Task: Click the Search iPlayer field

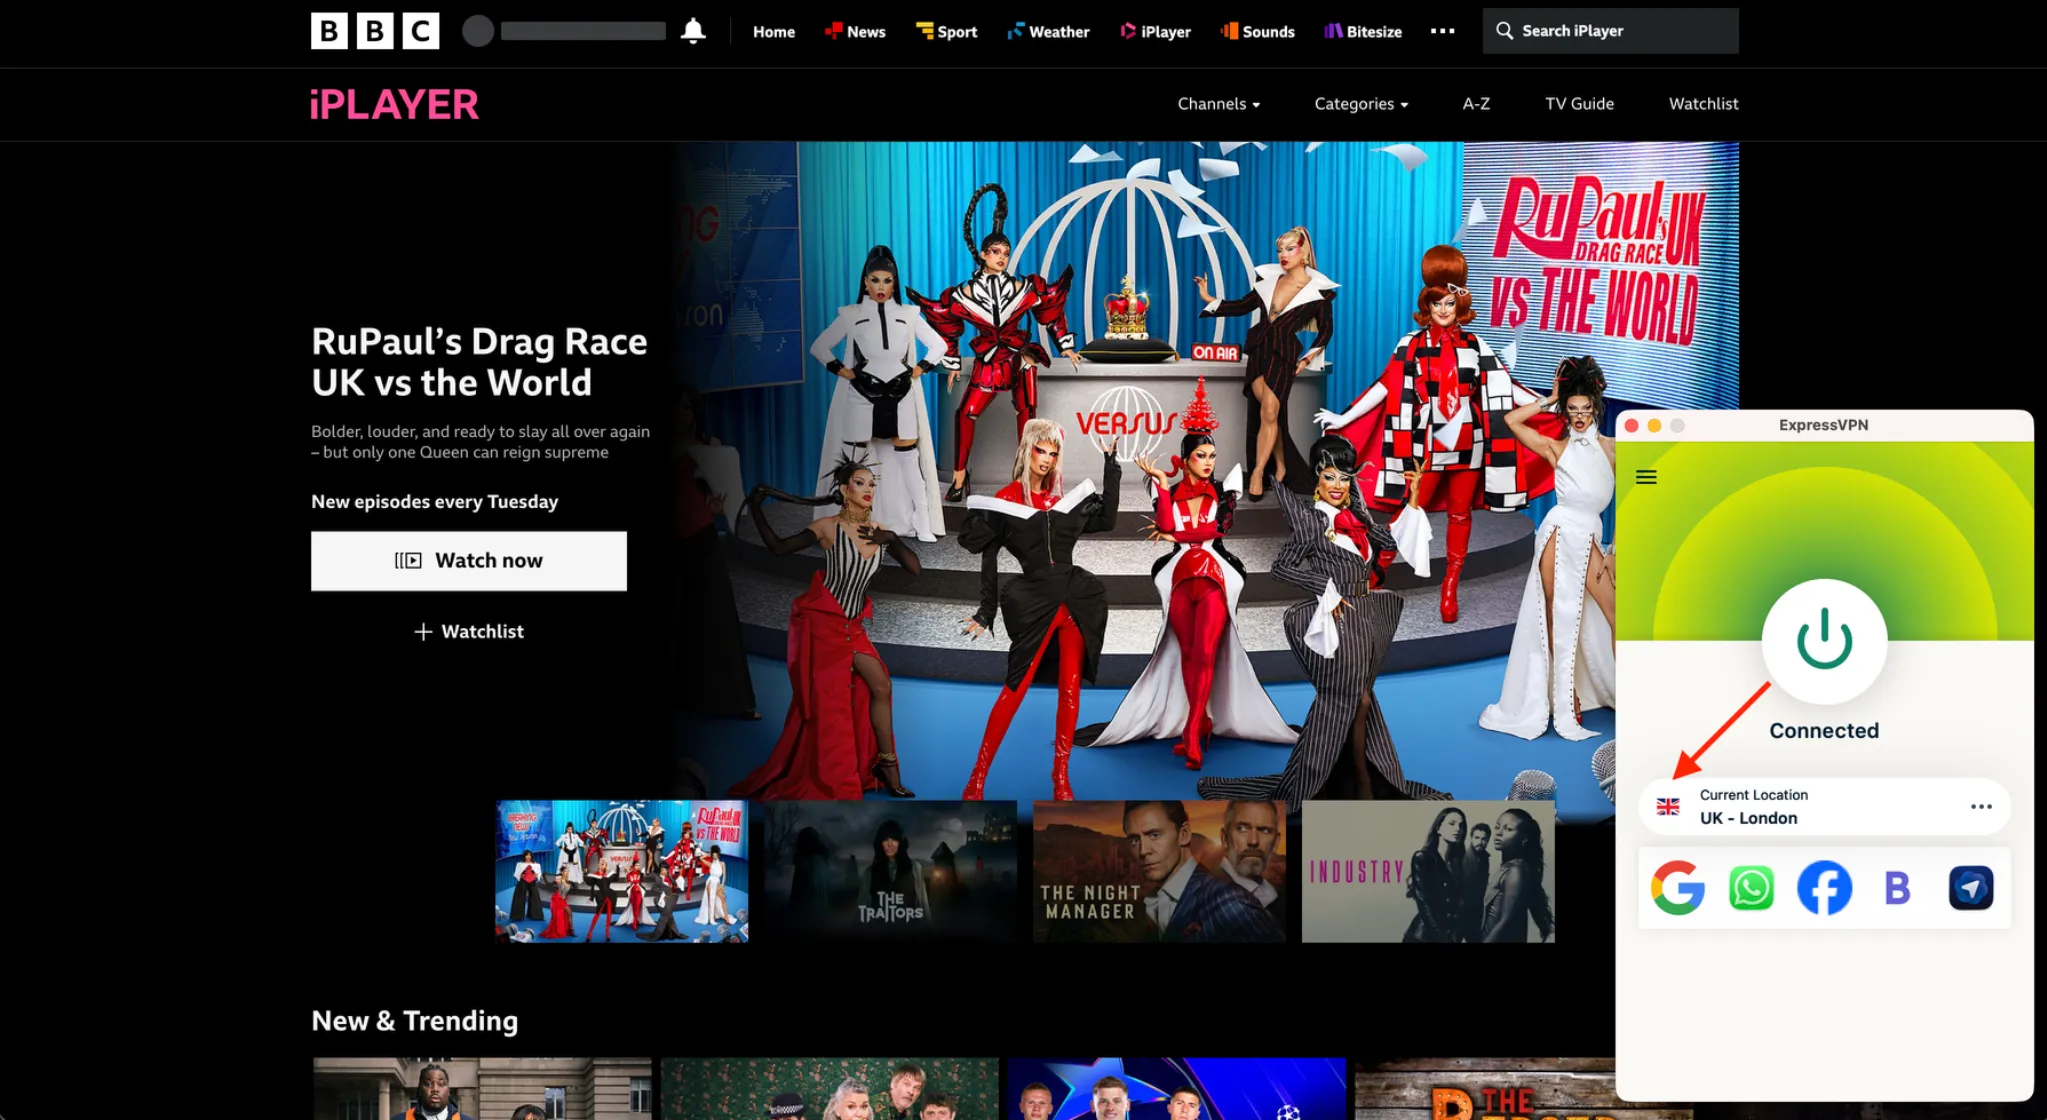Action: tap(1610, 31)
